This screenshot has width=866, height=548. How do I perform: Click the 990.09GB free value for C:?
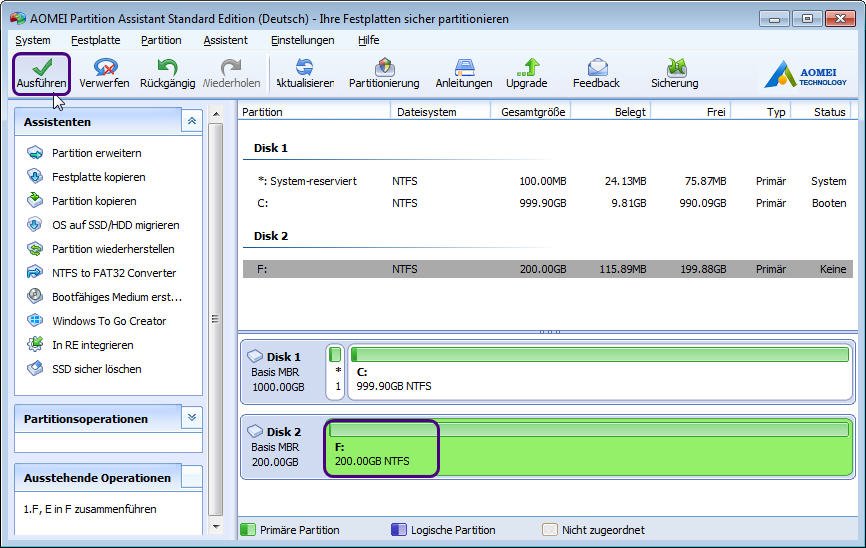703,203
